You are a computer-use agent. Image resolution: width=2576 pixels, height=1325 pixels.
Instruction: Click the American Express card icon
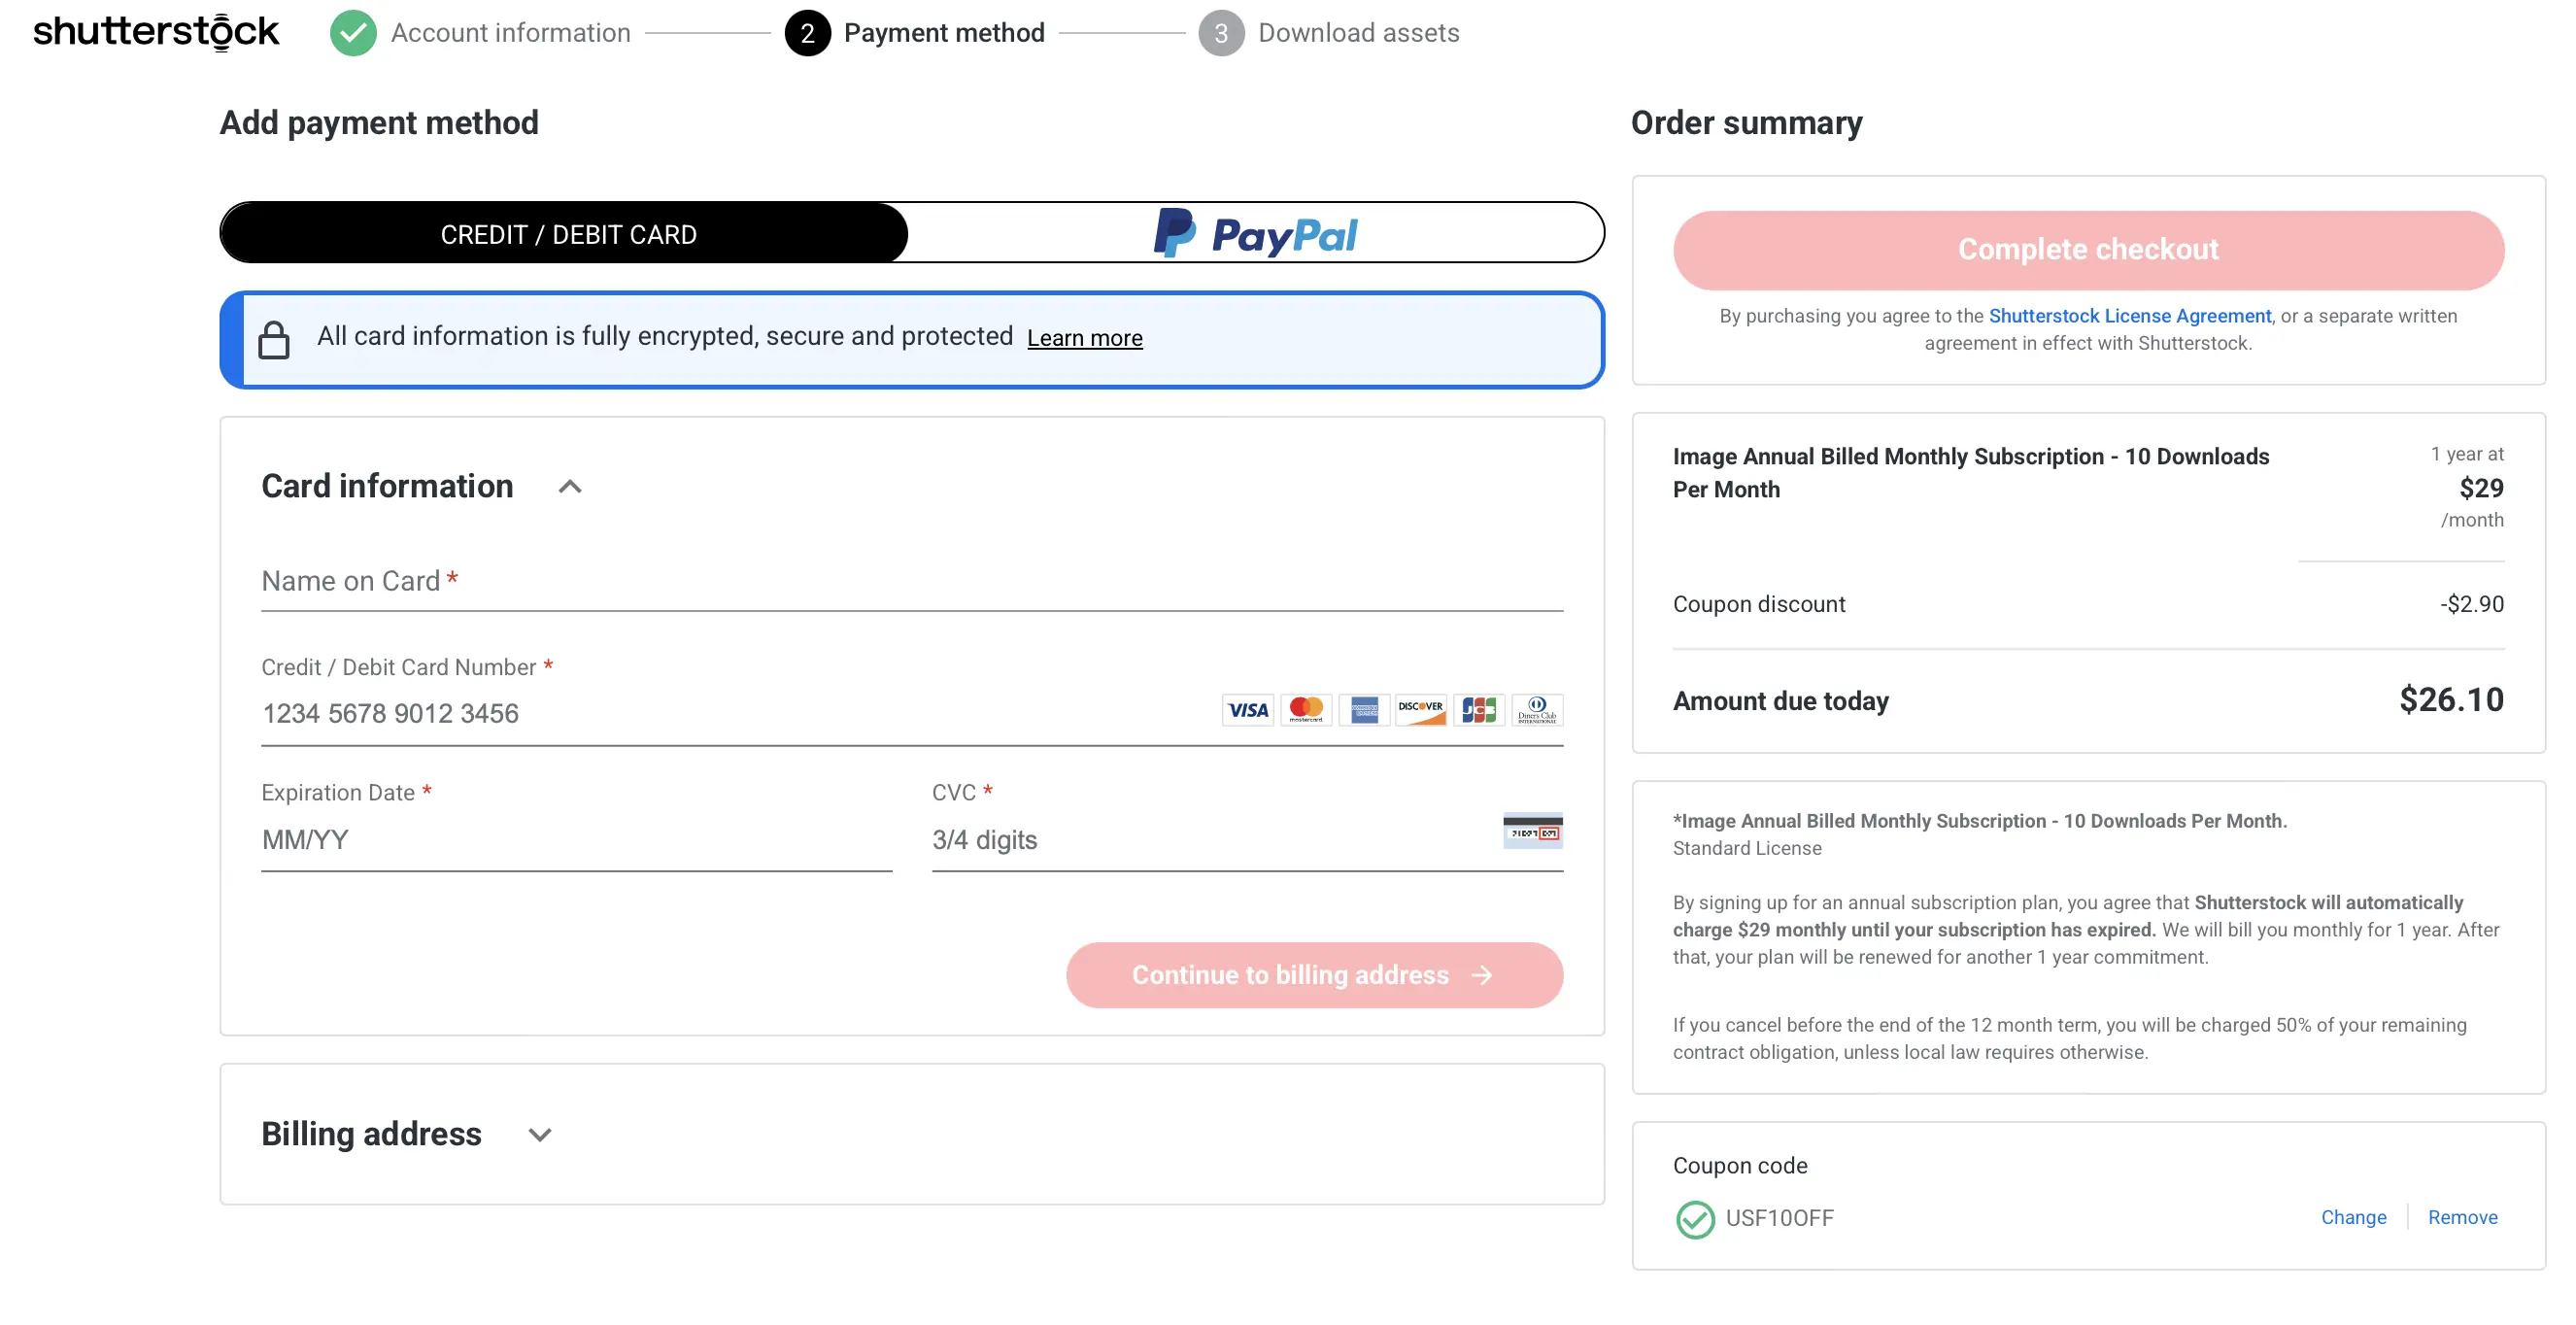(x=1363, y=710)
